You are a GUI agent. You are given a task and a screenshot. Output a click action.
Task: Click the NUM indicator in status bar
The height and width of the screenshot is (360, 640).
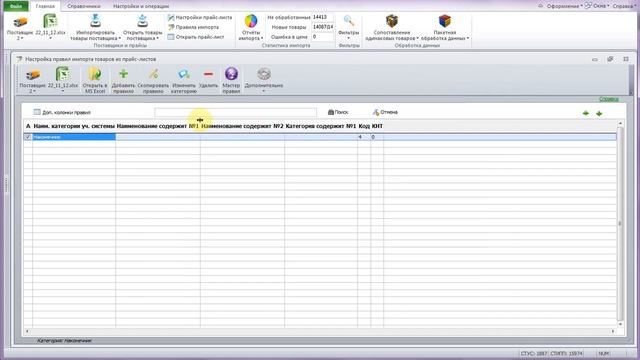603,353
